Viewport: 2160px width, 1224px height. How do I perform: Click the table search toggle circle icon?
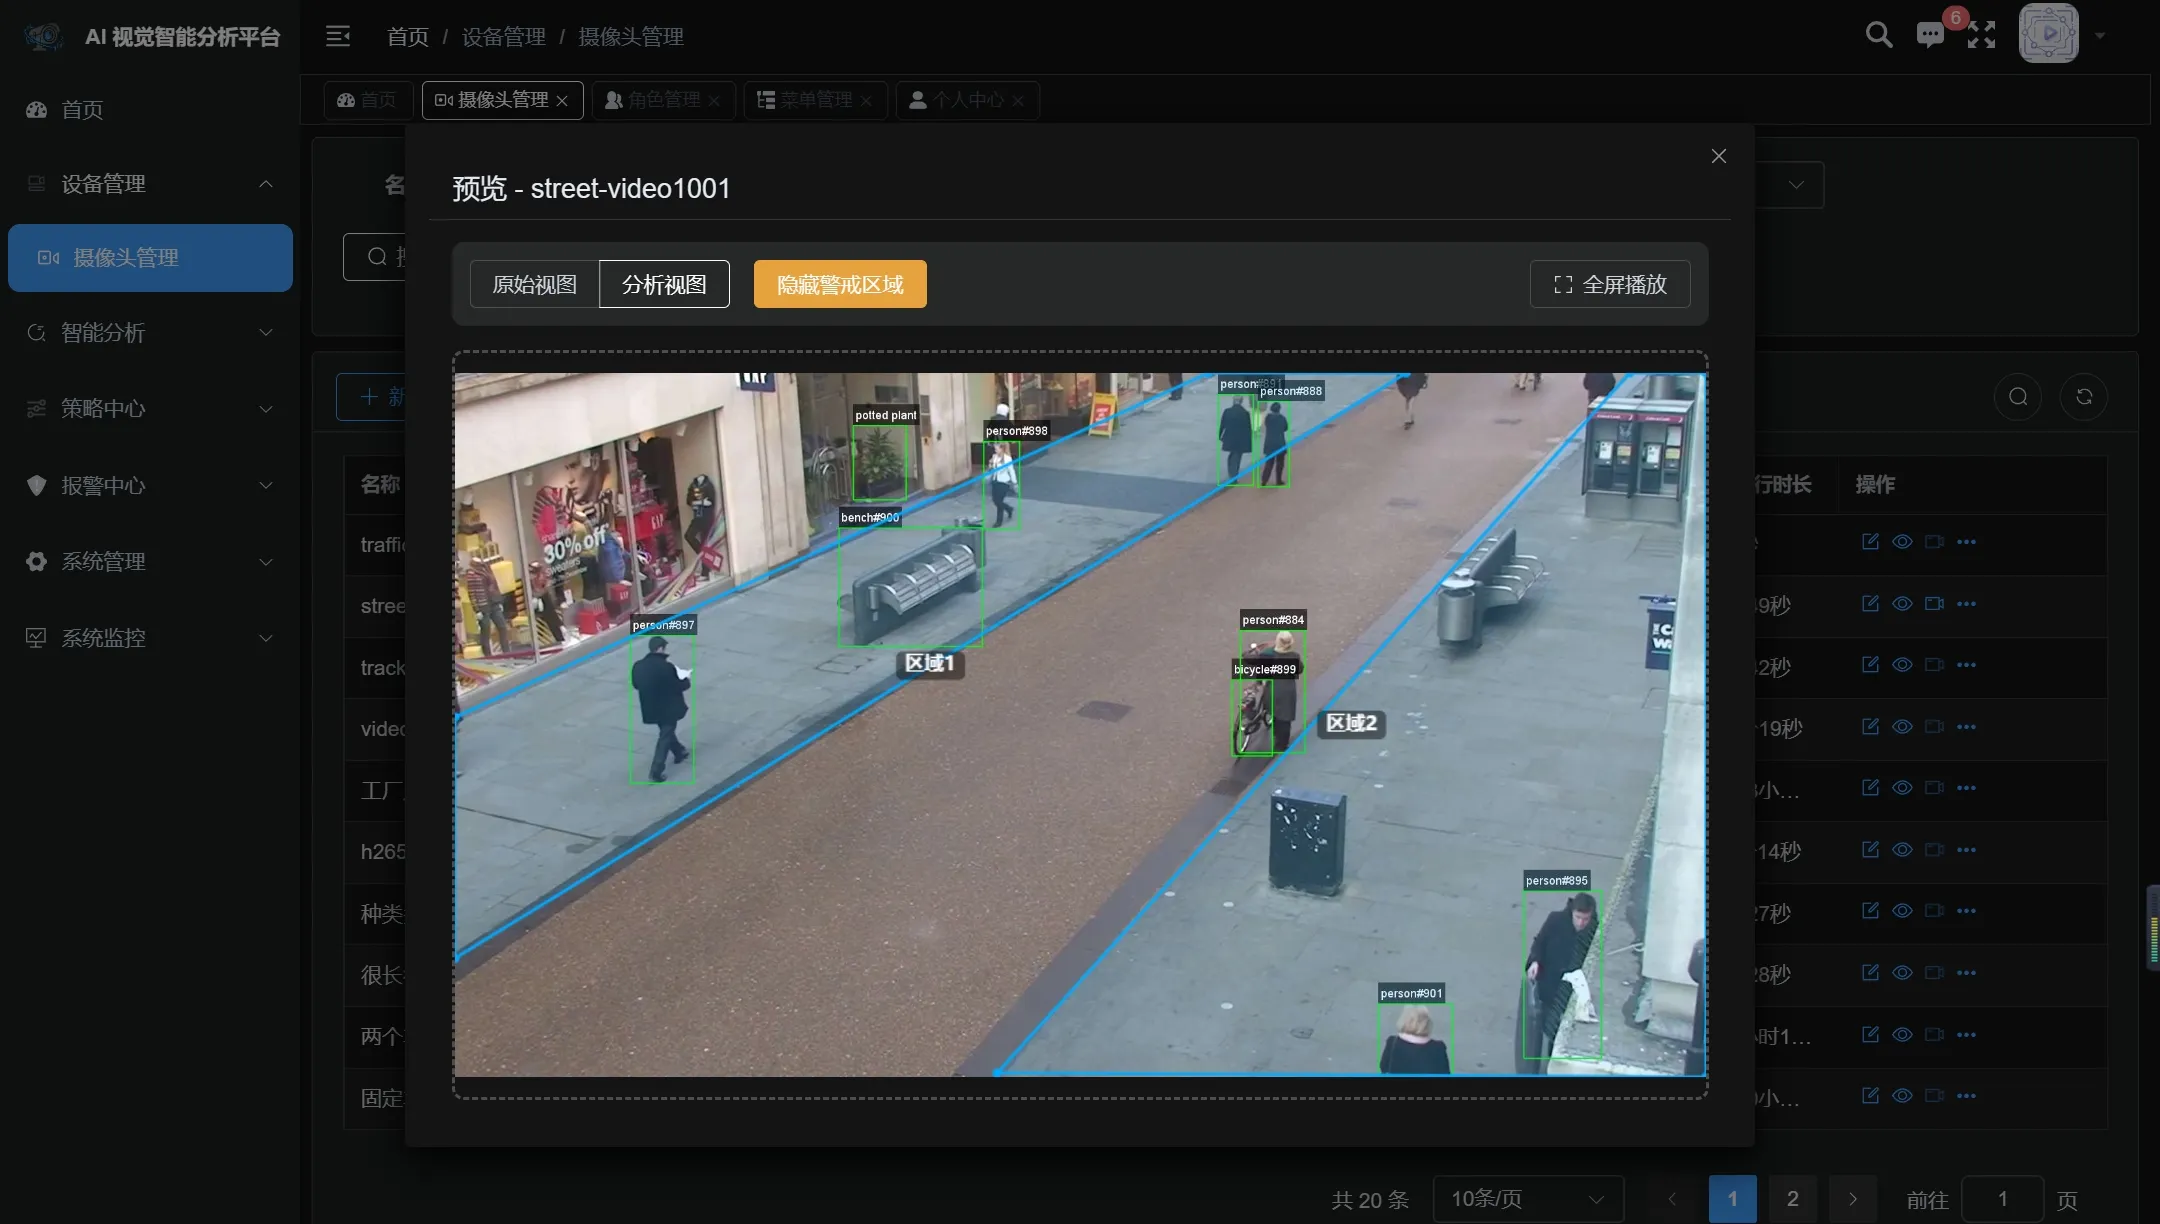pyautogui.click(x=2018, y=396)
